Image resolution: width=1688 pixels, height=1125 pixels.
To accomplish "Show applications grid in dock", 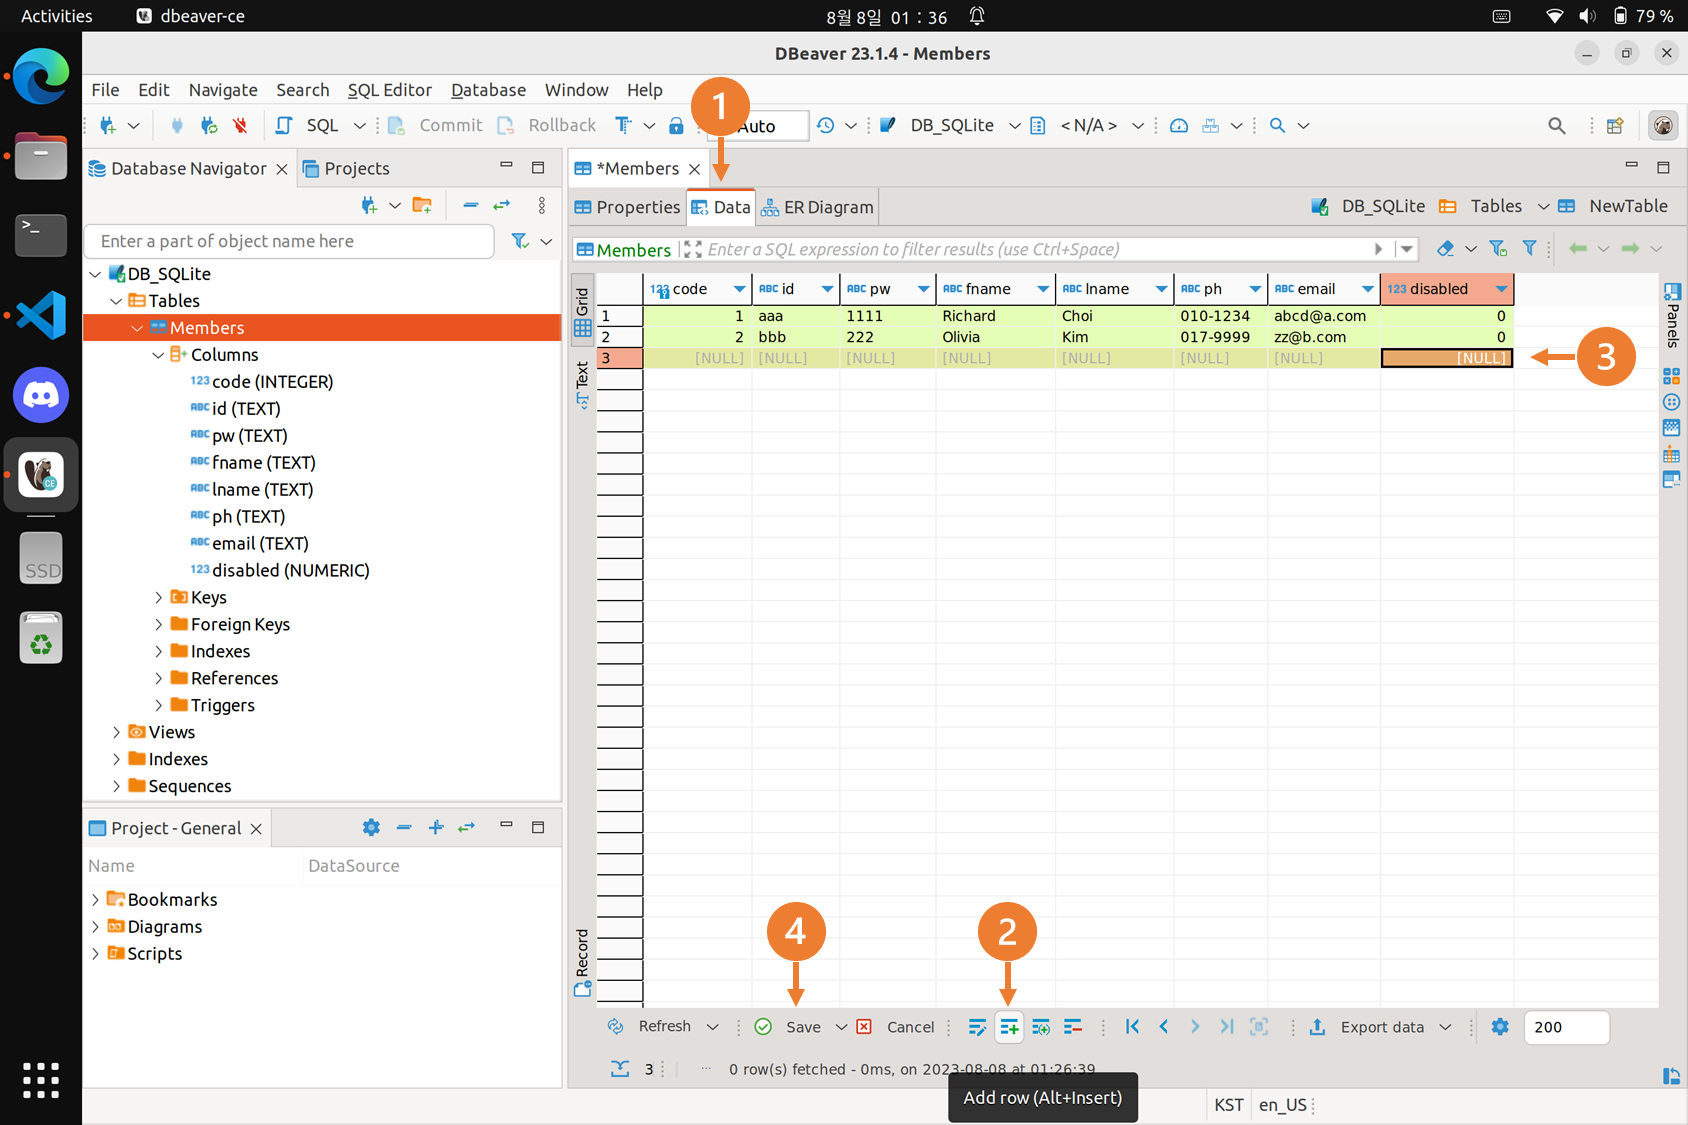I will (x=41, y=1080).
